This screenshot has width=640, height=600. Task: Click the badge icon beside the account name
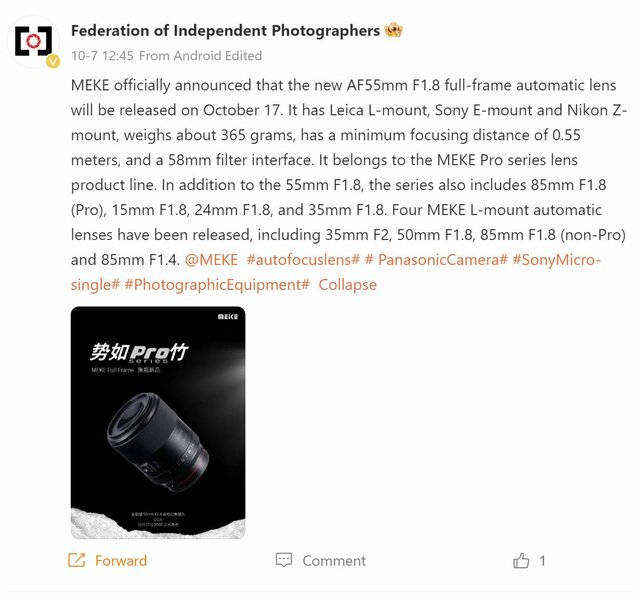point(395,31)
